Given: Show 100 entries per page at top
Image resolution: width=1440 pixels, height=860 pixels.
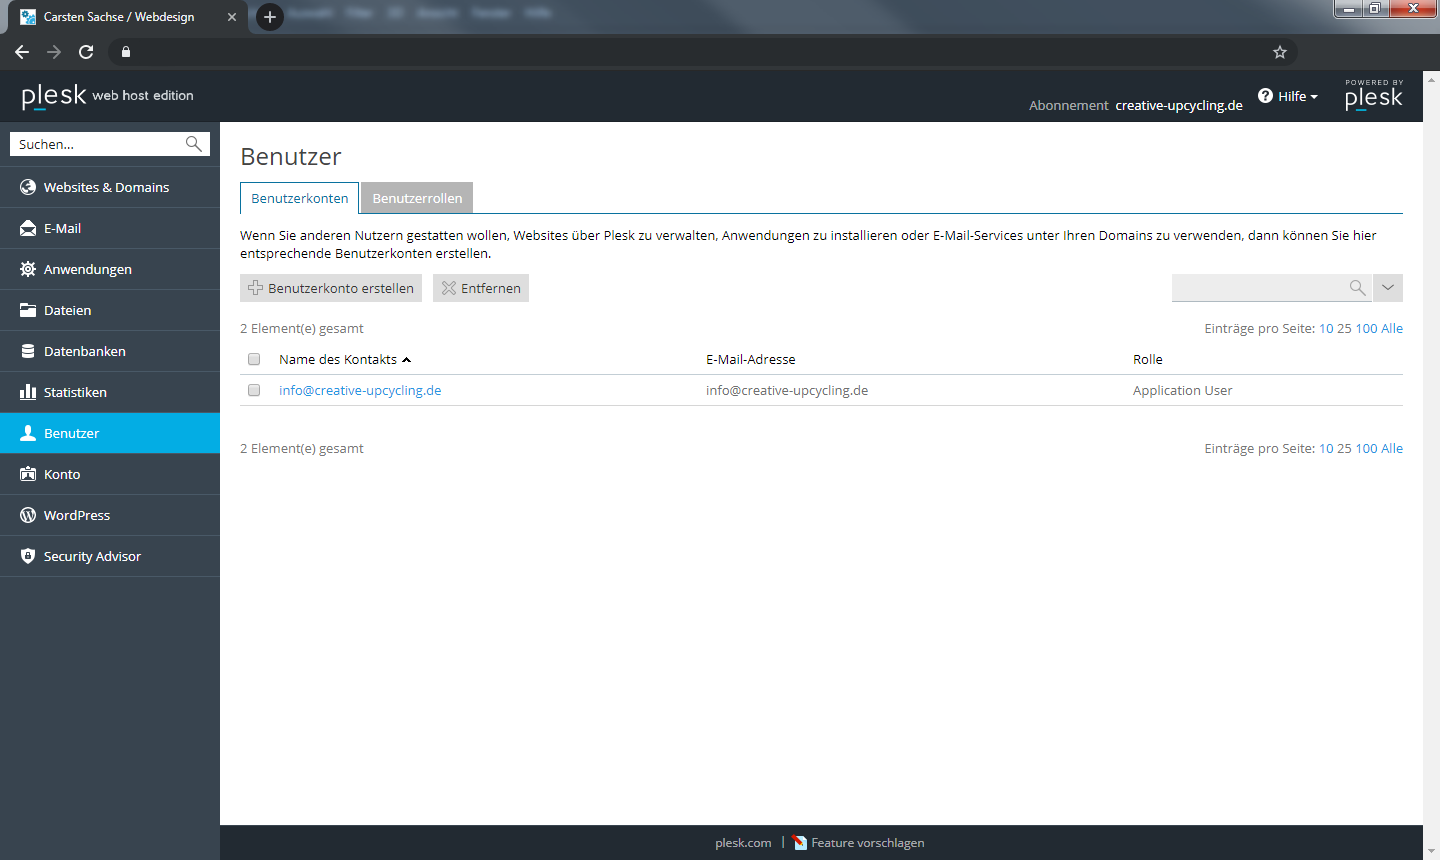Looking at the screenshot, I should pyautogui.click(x=1366, y=328).
